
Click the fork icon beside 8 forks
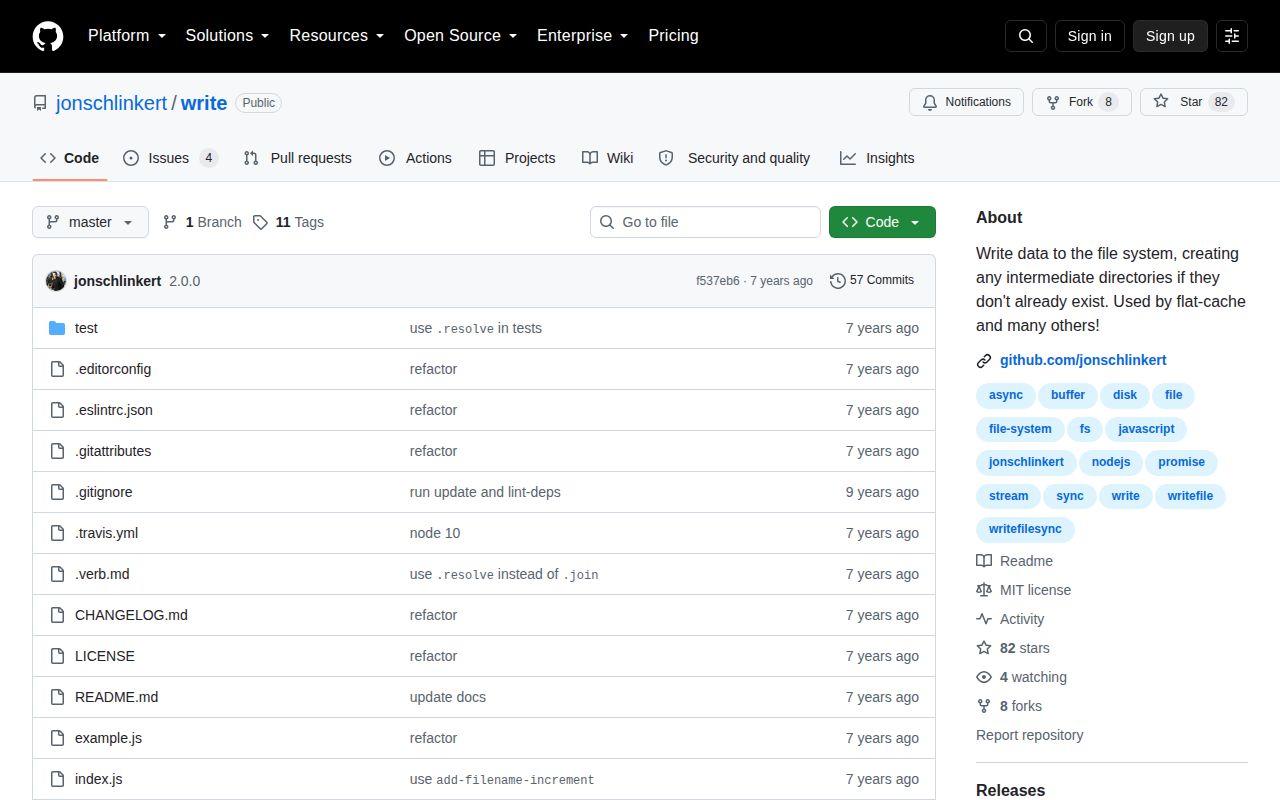pos(984,706)
